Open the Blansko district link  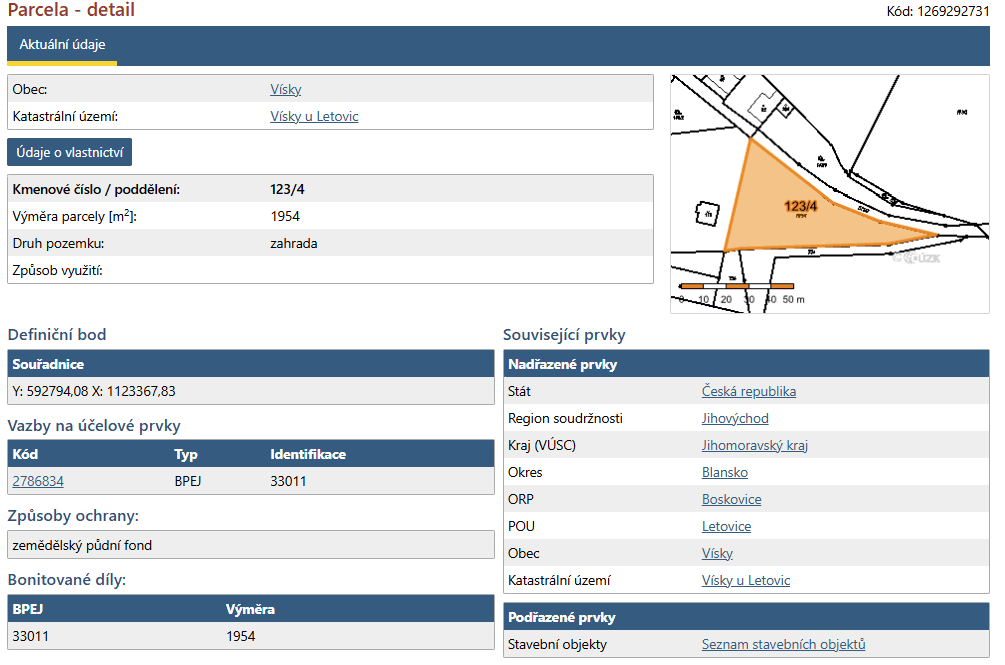click(x=724, y=472)
